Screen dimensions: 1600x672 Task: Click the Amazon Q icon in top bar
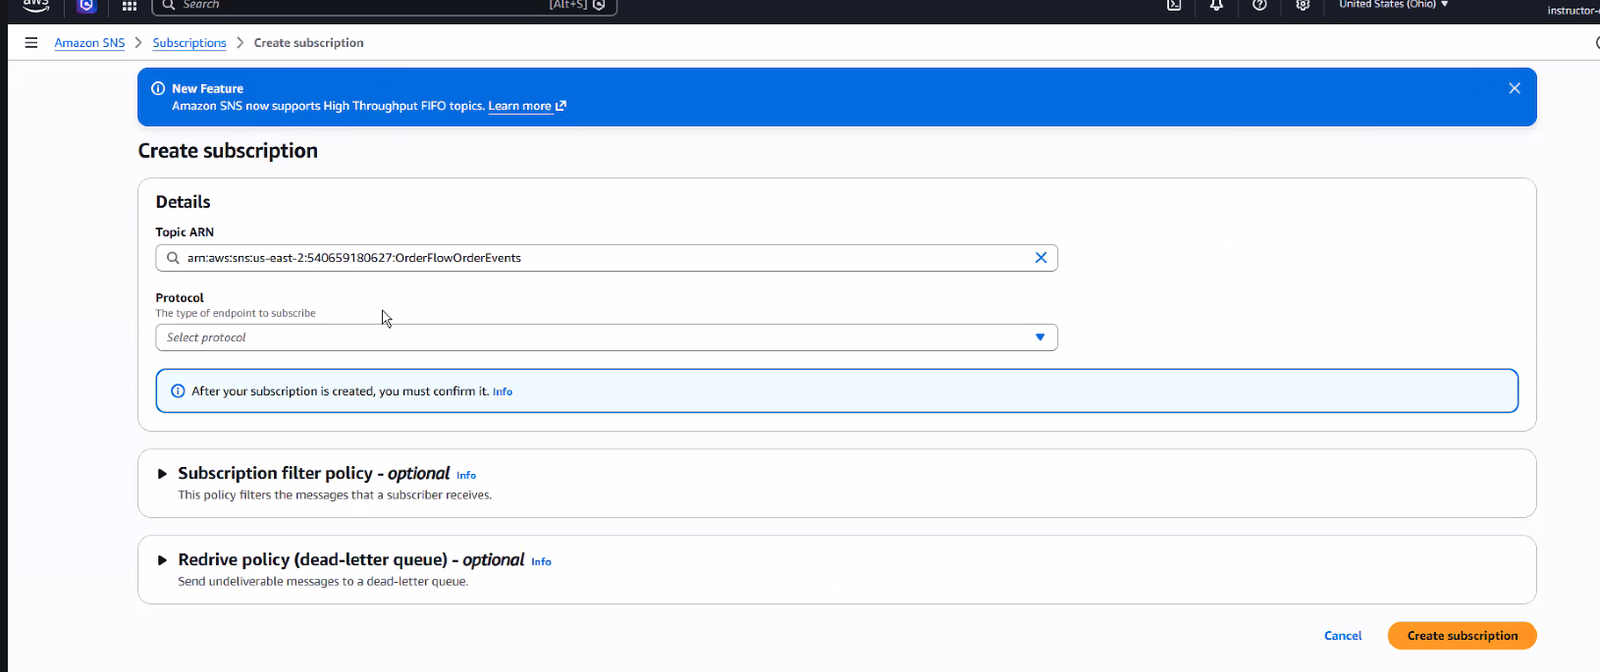[86, 5]
